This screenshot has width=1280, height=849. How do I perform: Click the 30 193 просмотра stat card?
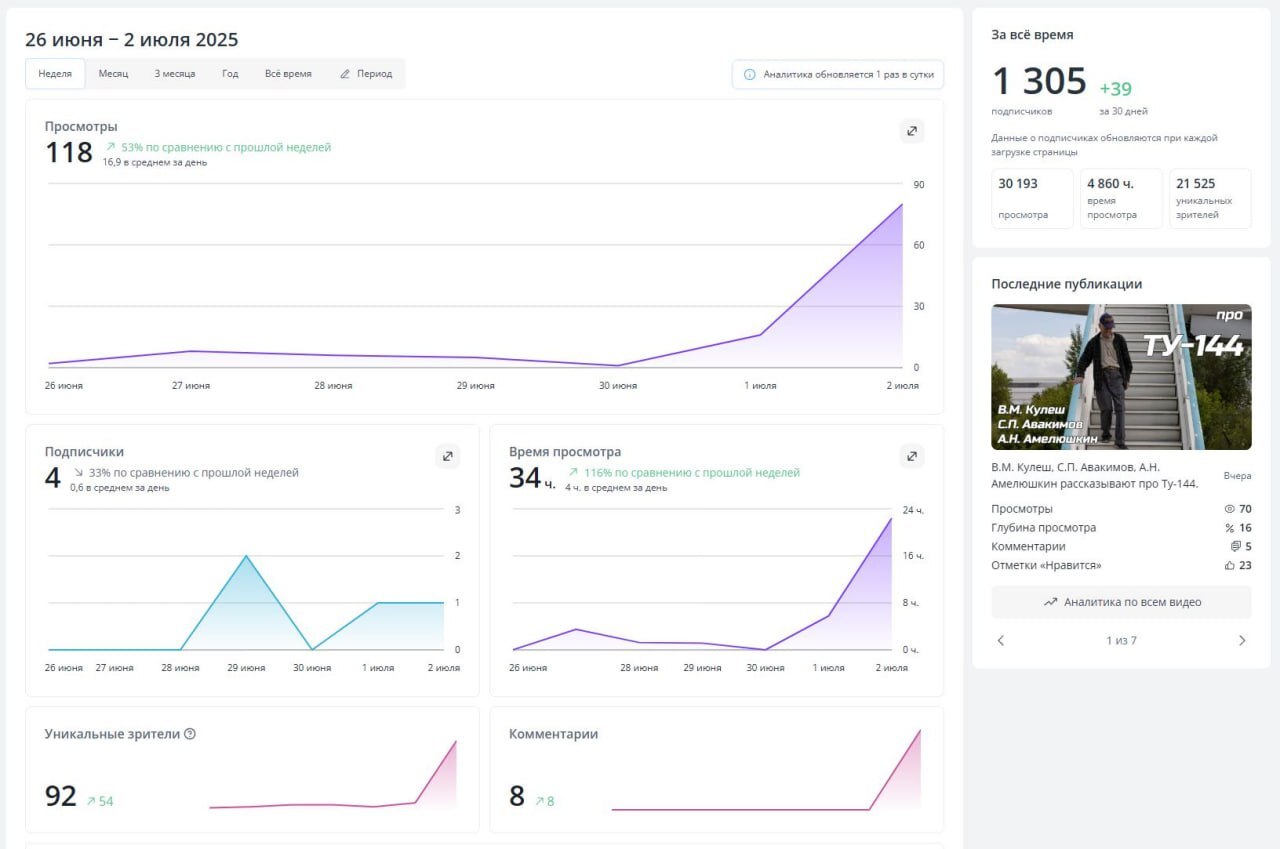click(1032, 198)
